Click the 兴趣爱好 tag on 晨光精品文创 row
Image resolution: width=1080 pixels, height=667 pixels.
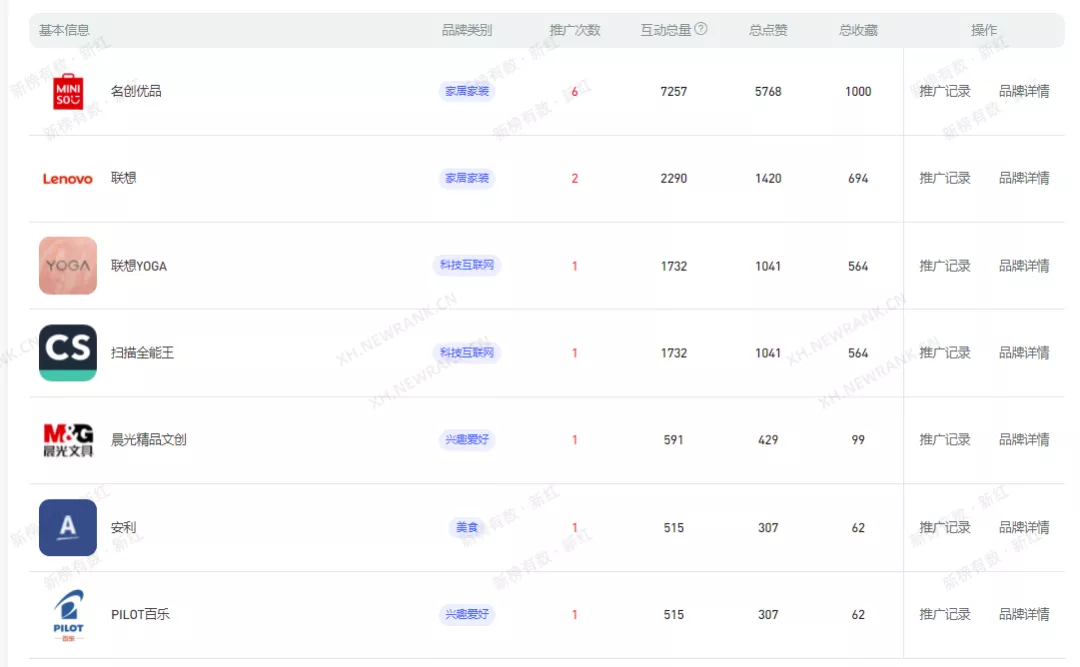[466, 439]
